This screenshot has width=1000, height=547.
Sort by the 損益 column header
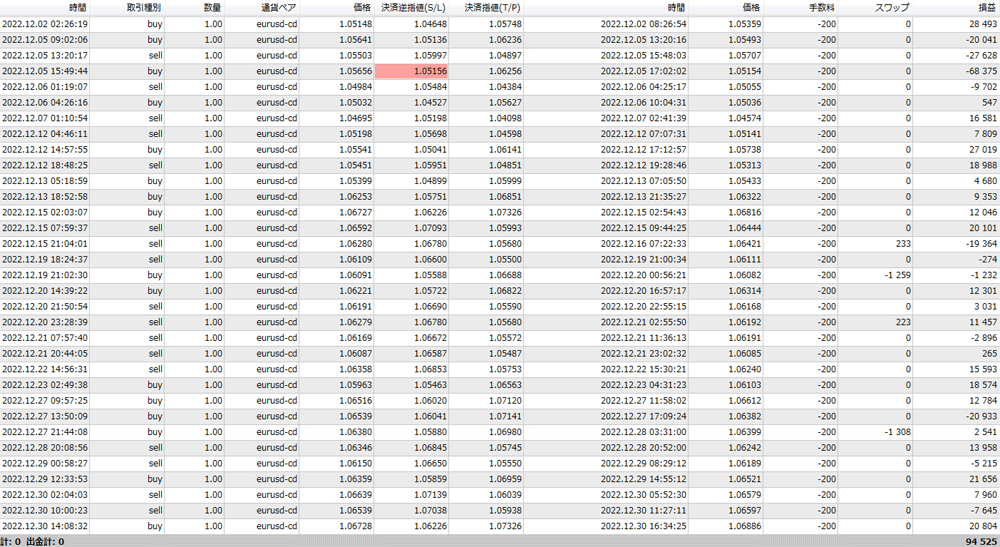point(987,8)
